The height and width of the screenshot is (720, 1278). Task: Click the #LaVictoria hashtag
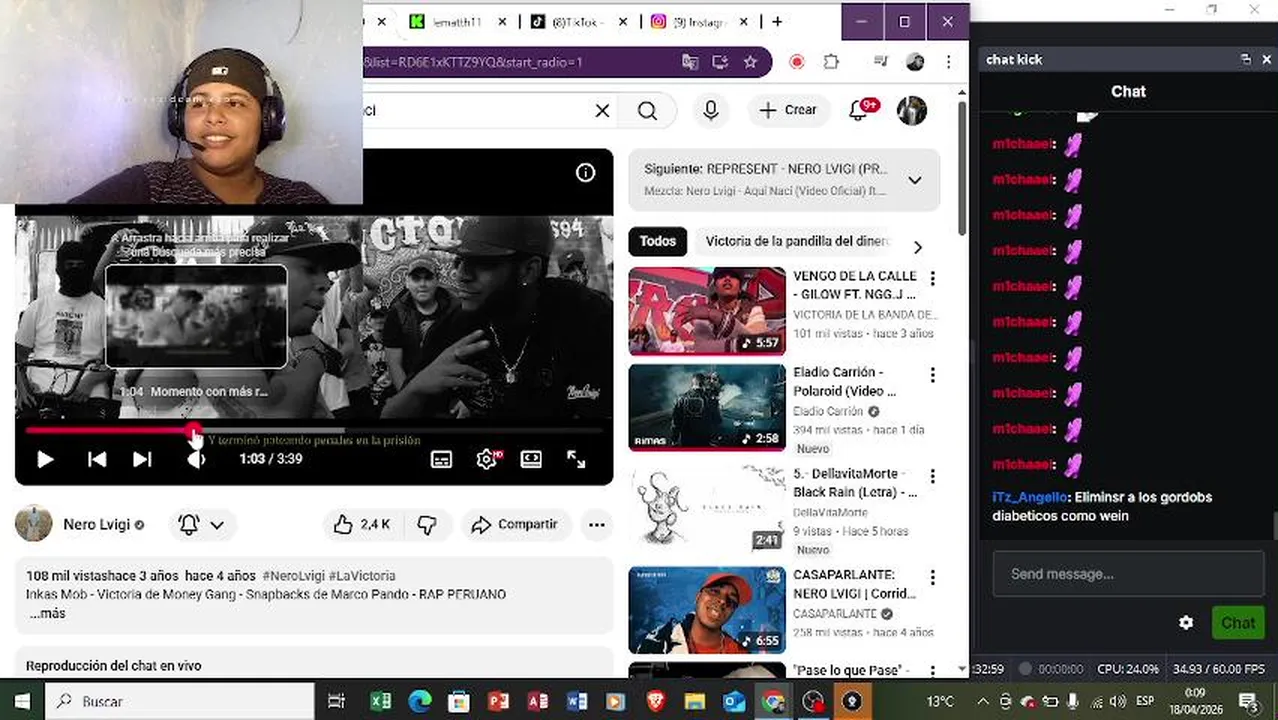tap(361, 576)
